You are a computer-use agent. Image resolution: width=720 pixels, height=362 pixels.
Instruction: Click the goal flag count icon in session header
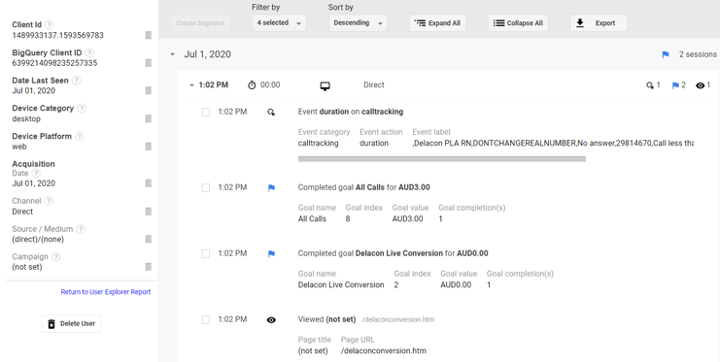point(675,85)
